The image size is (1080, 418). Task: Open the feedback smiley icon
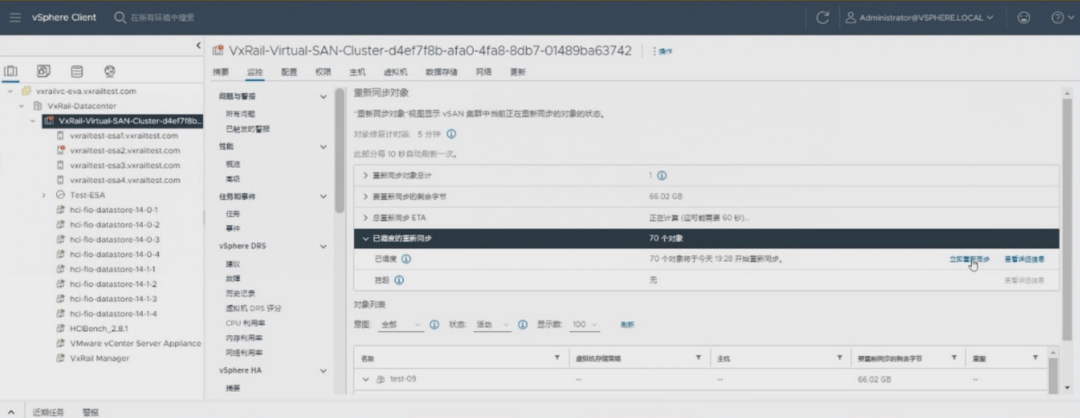pyautogui.click(x=1024, y=18)
